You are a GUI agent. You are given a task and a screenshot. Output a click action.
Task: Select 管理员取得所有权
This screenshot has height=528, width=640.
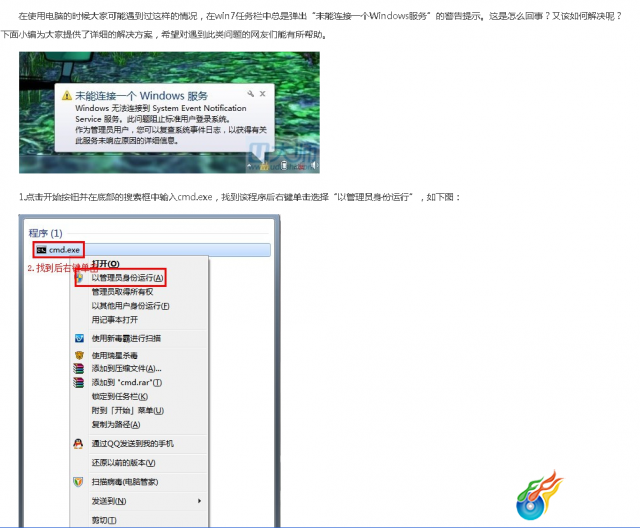122,292
